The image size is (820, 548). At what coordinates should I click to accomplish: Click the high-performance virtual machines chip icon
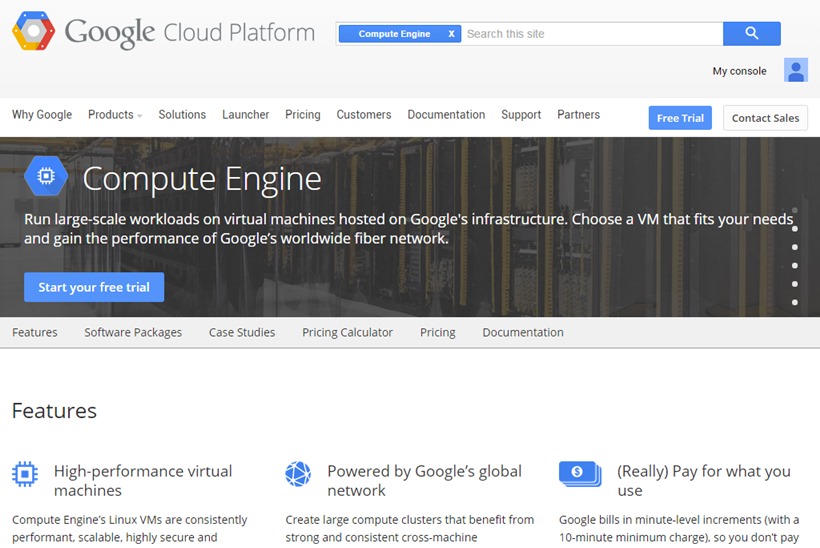point(25,474)
